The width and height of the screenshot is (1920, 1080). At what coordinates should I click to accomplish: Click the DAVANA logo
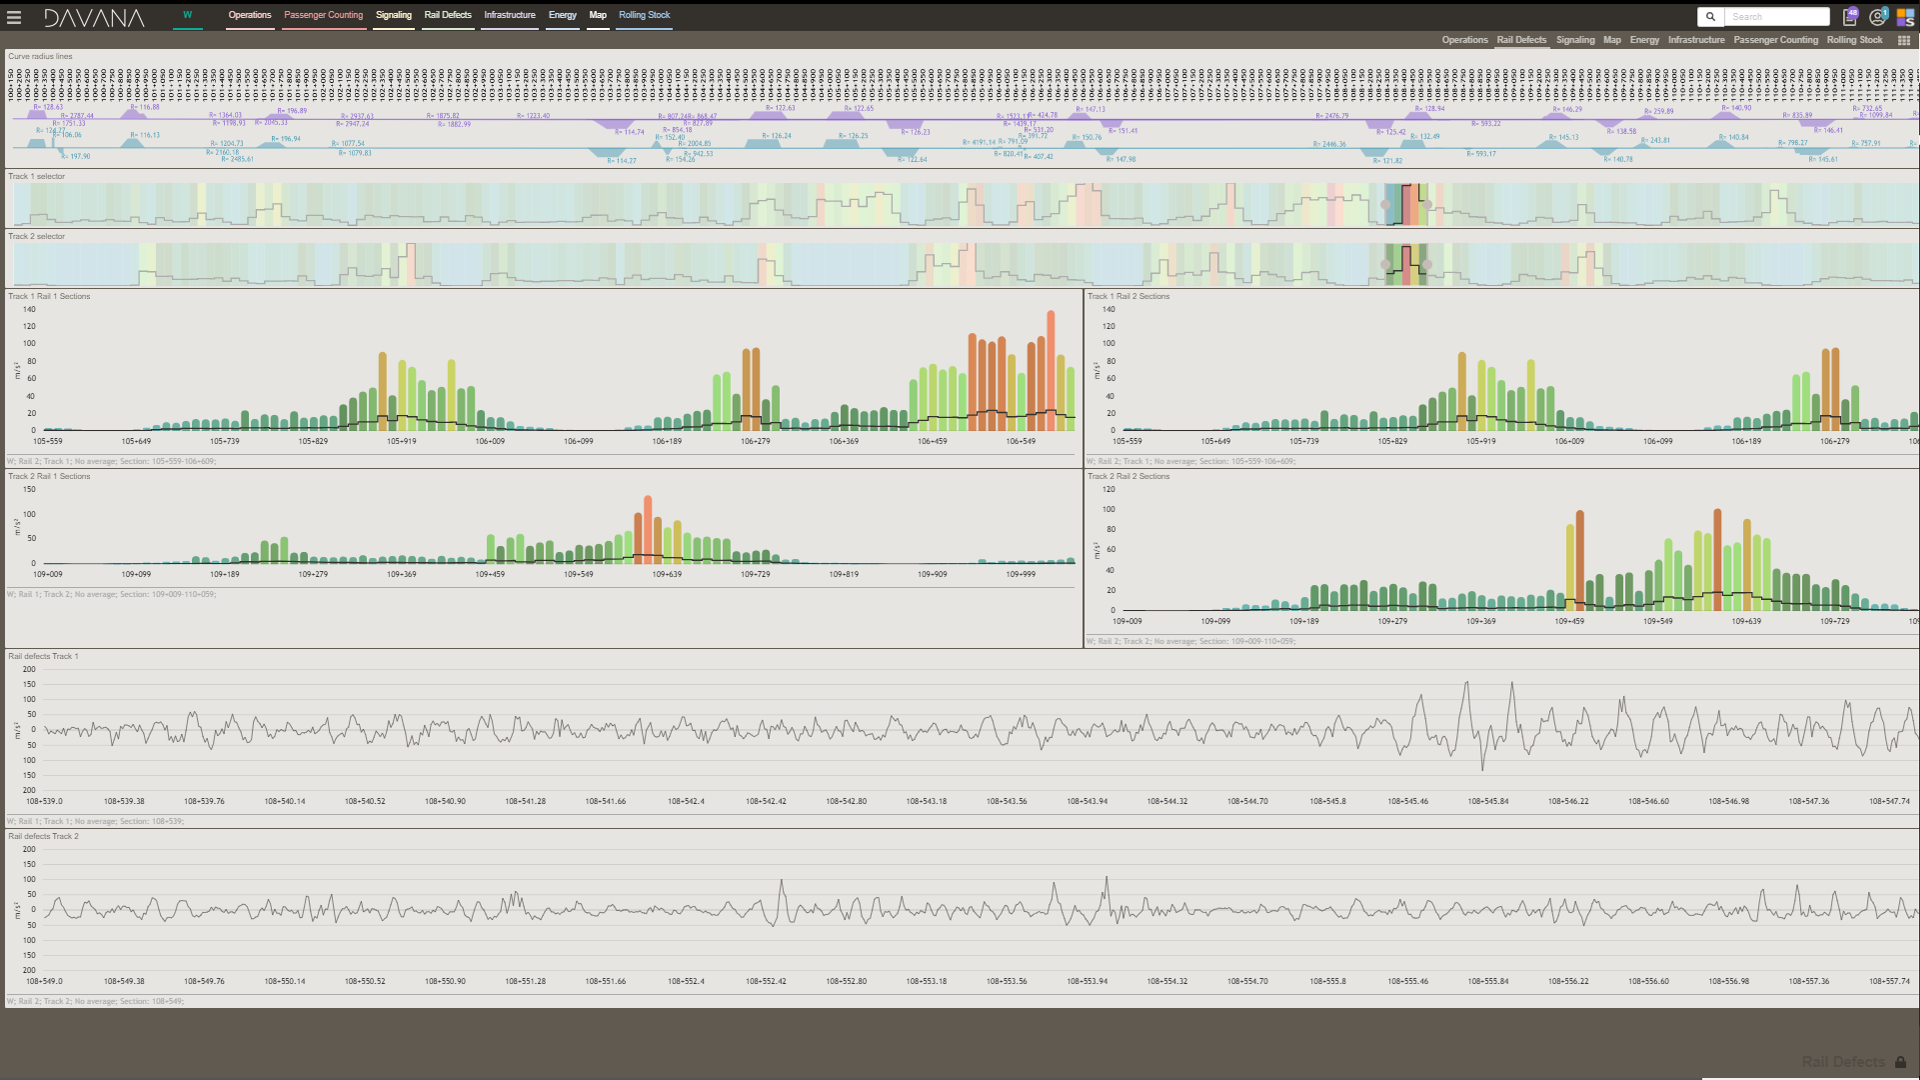pos(94,17)
